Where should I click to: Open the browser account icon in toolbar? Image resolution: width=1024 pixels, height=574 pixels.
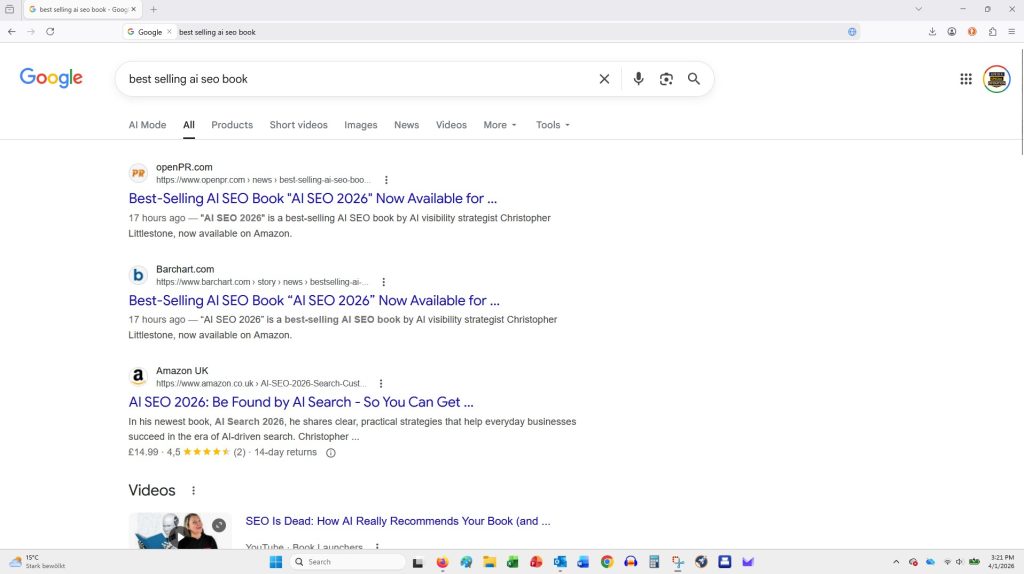click(x=952, y=31)
